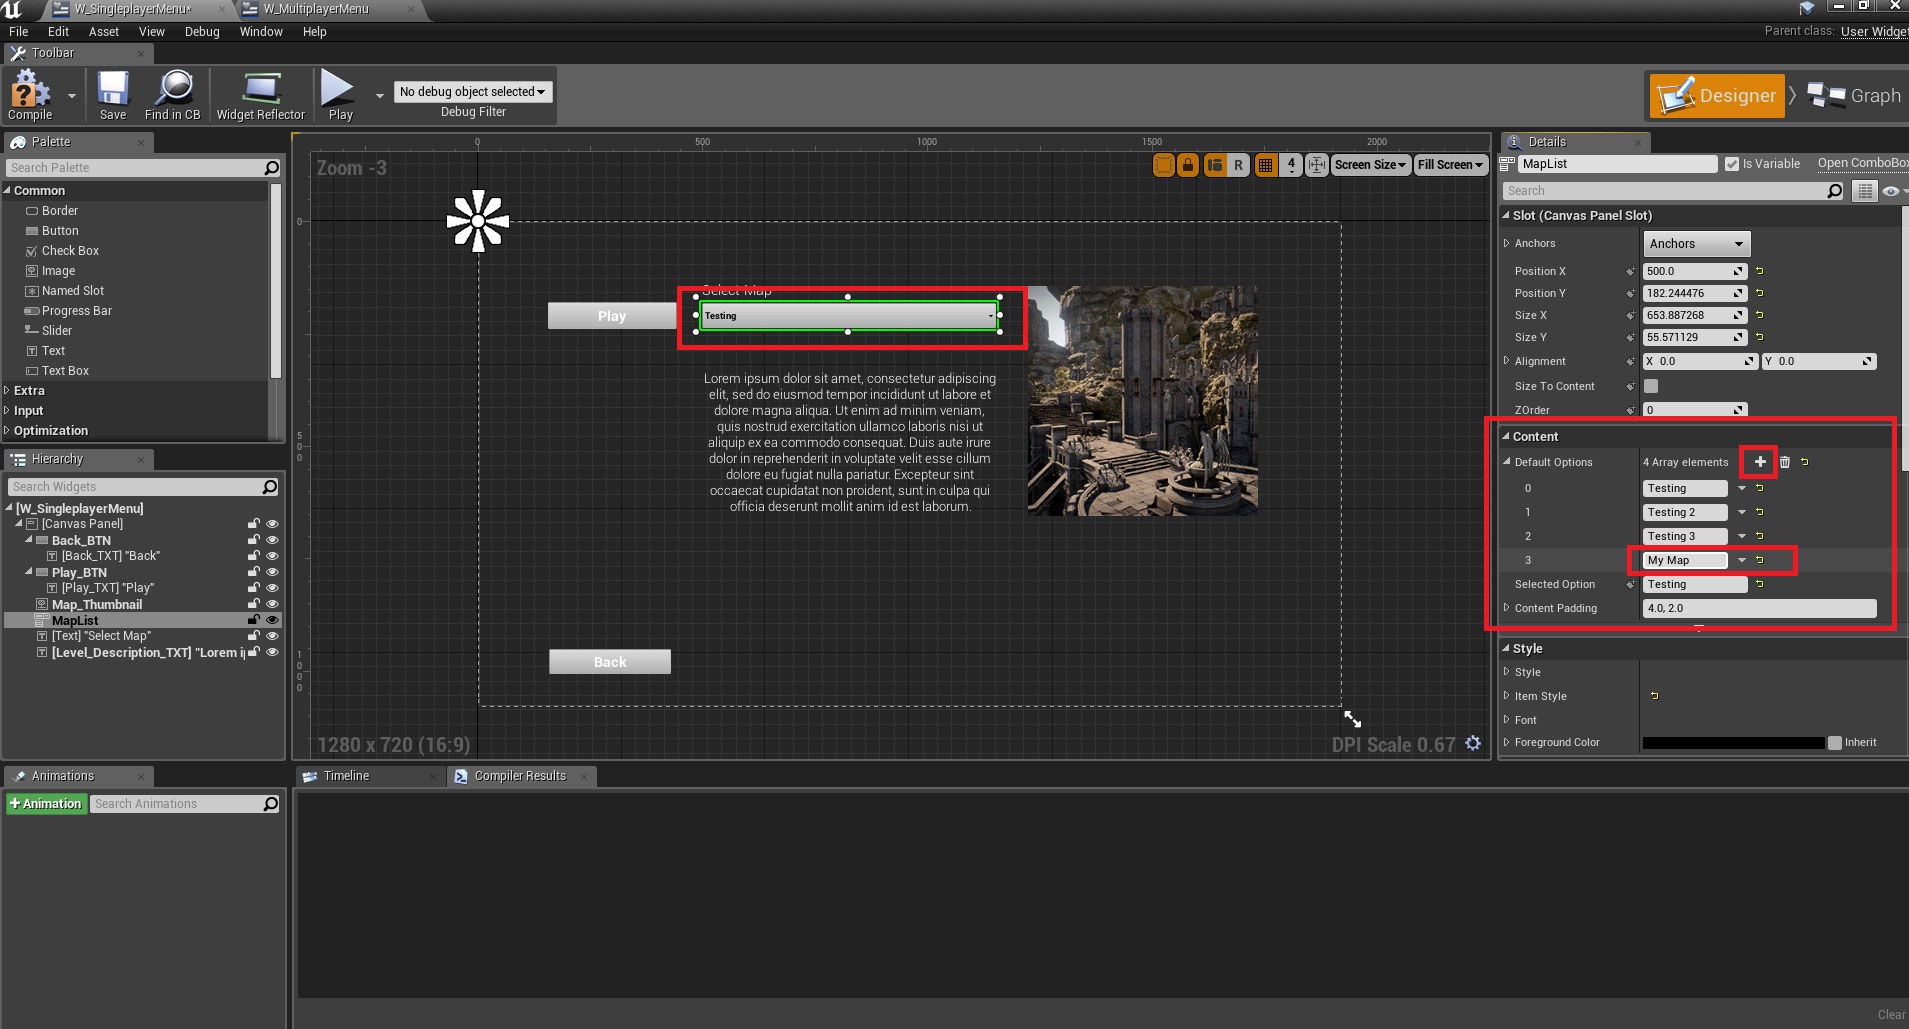Screen dimensions: 1909x1029
Task: Expand the Extra palette category
Action: pos(29,391)
